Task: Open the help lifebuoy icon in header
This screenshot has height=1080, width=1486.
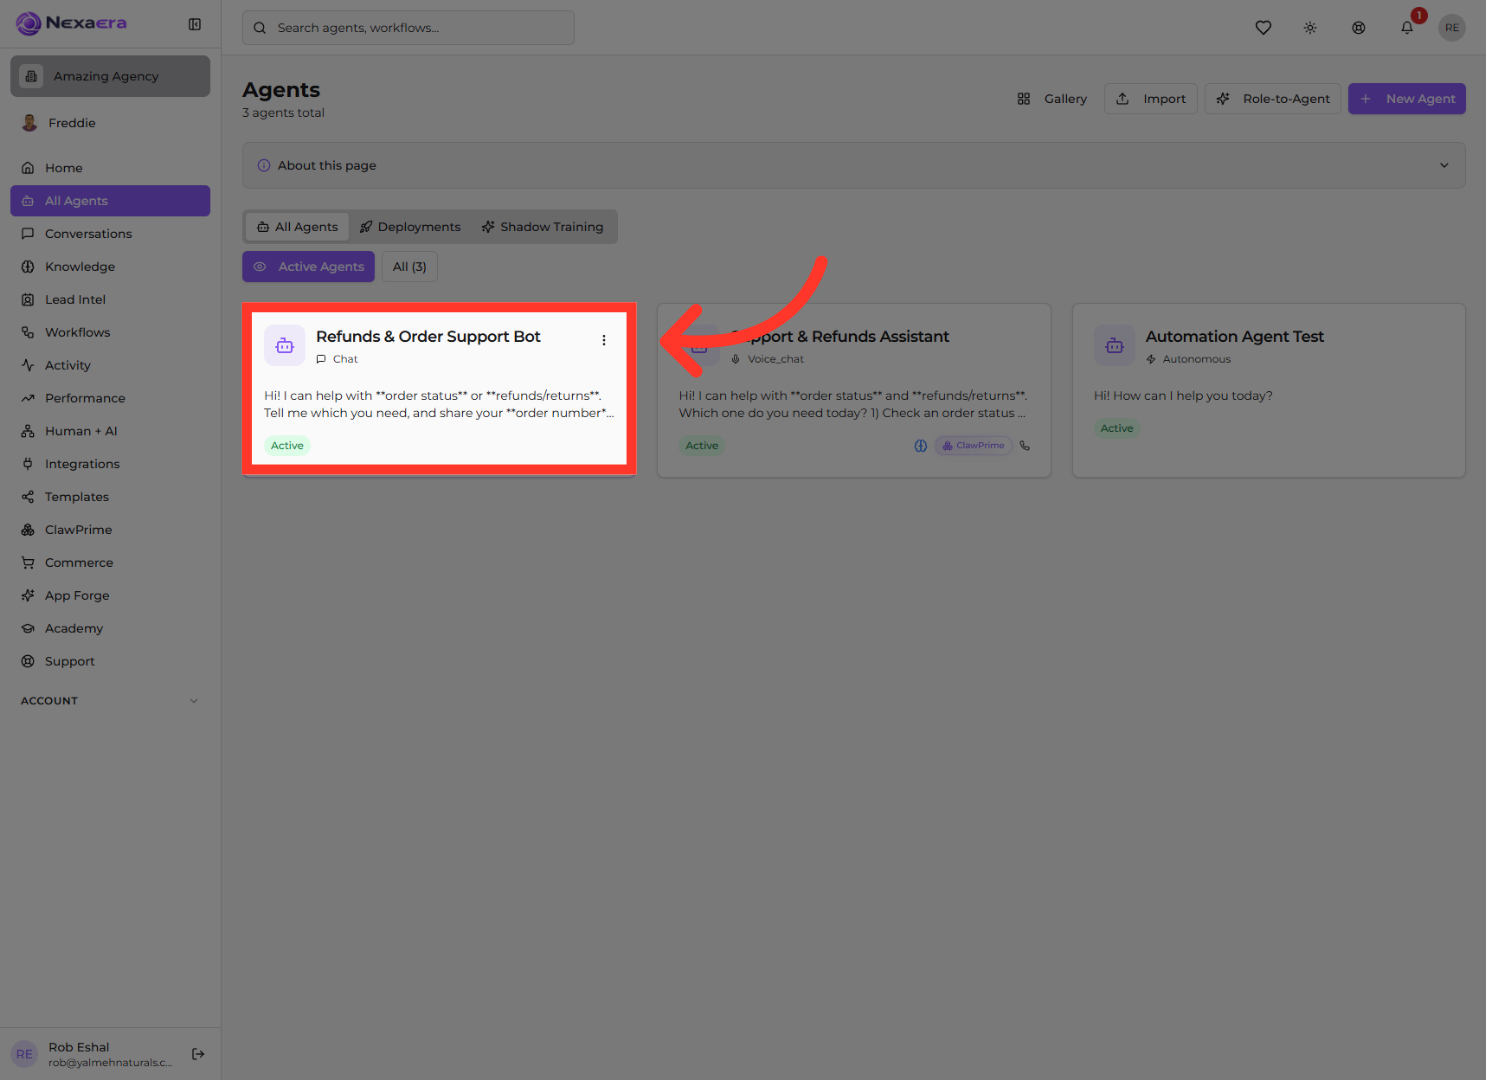Action: [x=1358, y=28]
